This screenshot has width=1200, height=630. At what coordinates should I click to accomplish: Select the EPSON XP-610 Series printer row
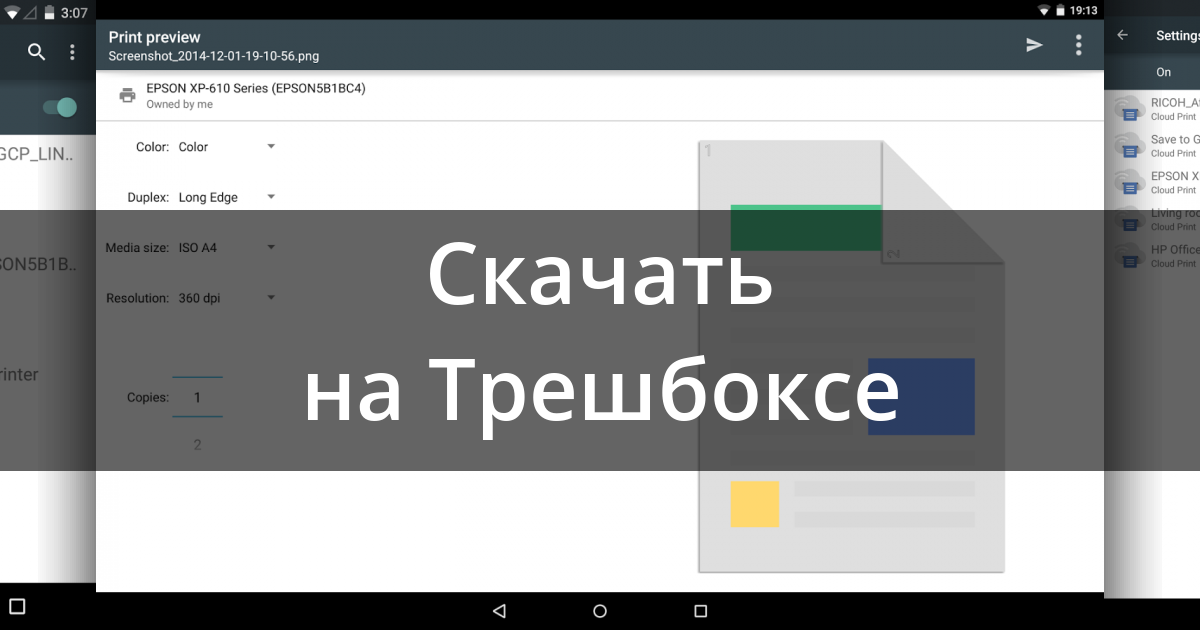pyautogui.click(x=600, y=95)
